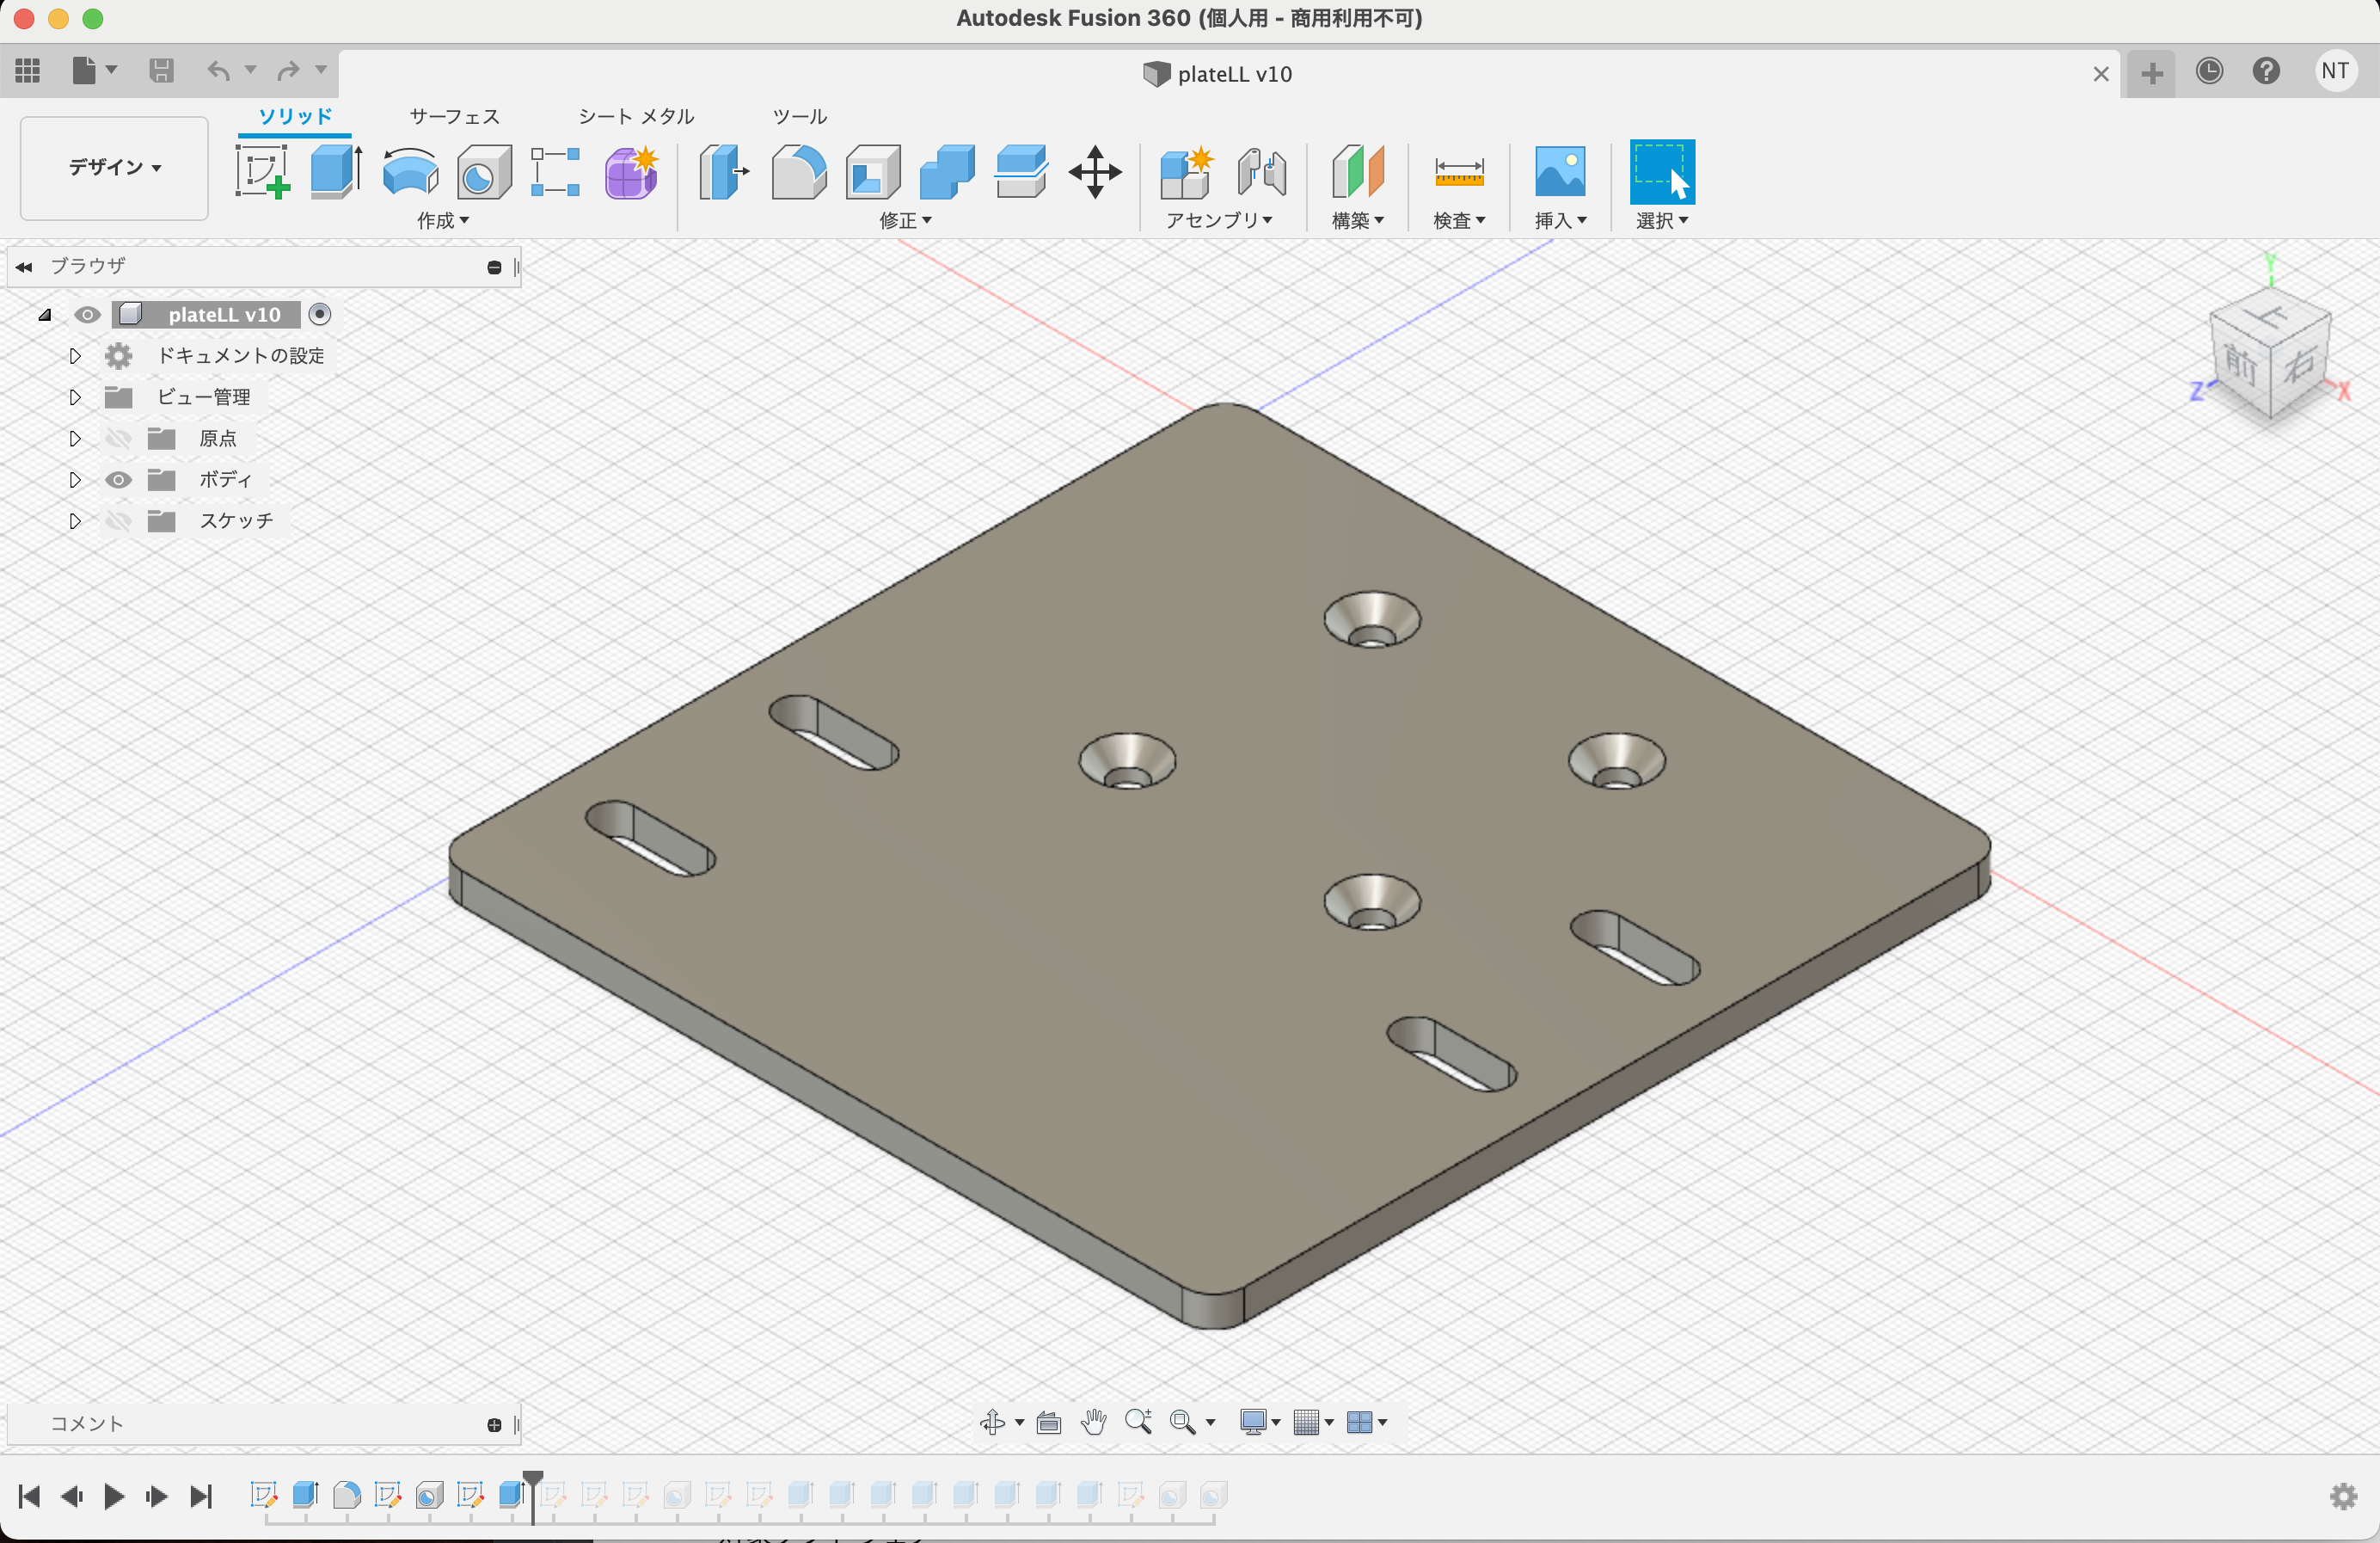
Task: Toggle visibility of plateLL v10 component
Action: (x=87, y=315)
